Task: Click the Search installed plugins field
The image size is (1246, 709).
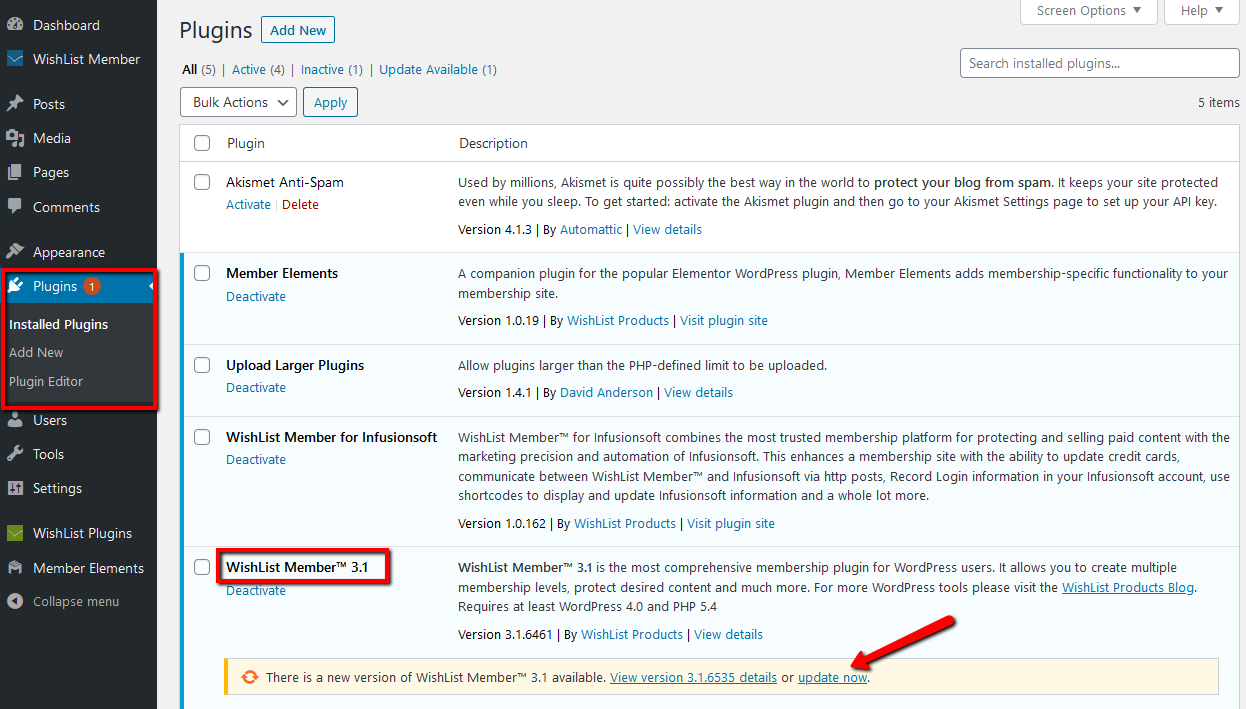Action: tap(1100, 63)
